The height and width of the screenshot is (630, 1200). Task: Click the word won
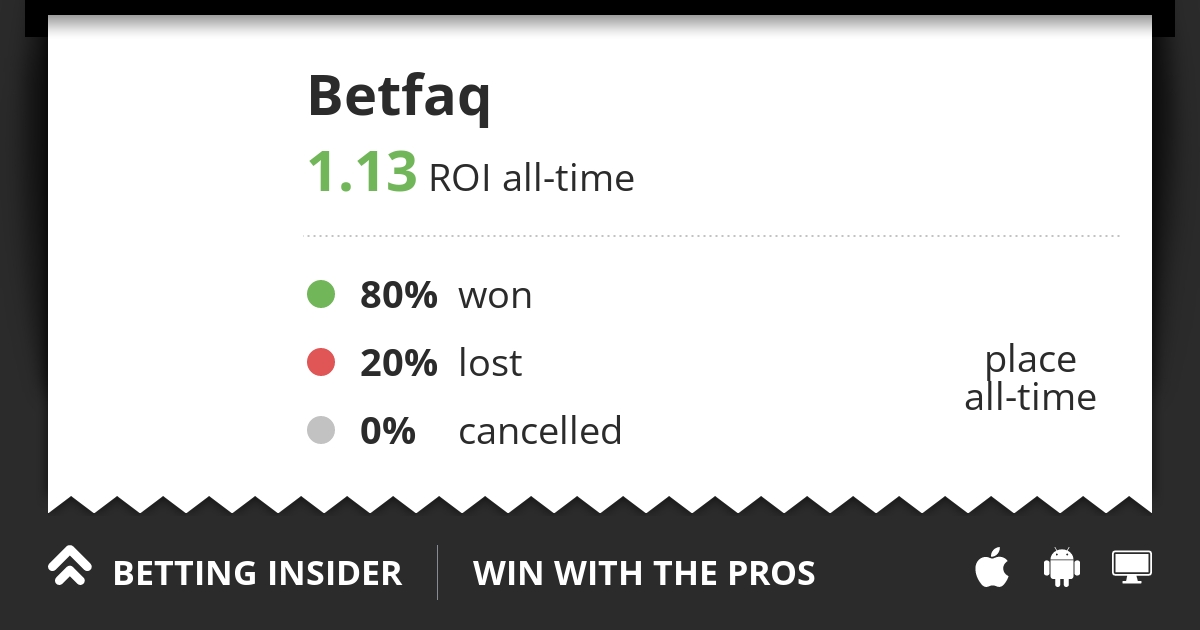495,296
